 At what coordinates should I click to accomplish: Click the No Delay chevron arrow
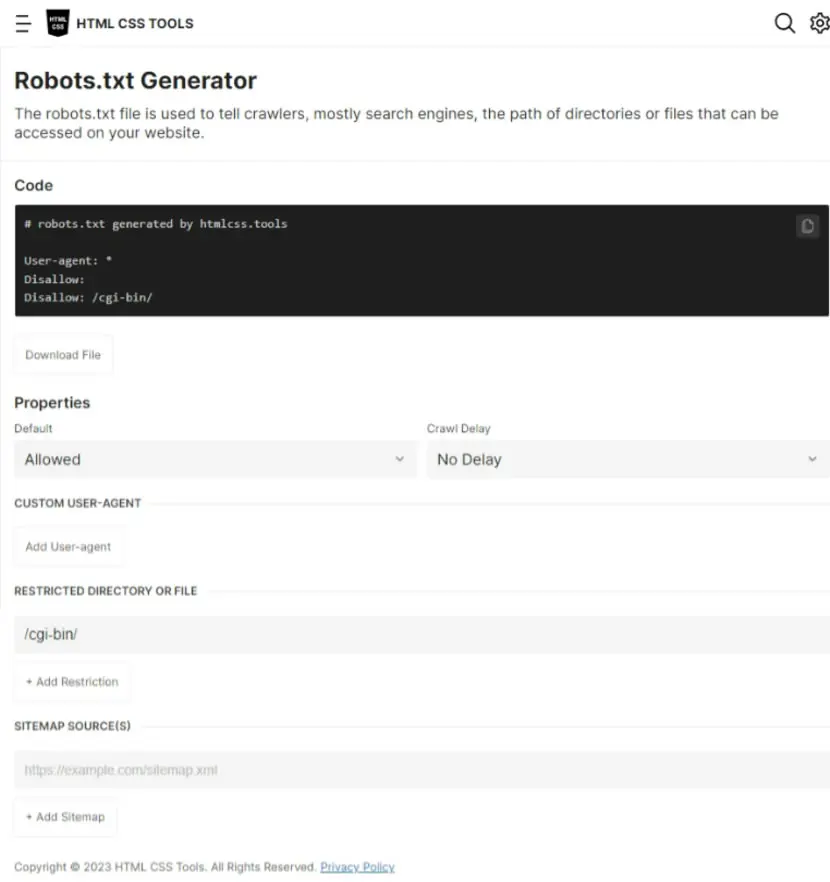click(813, 459)
